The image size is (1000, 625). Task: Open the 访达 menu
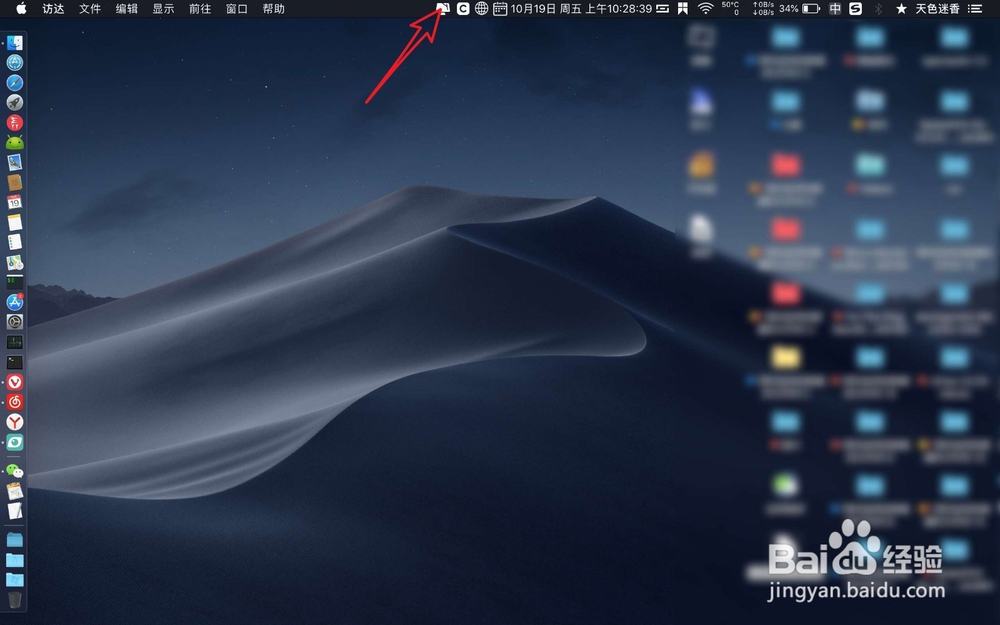pyautogui.click(x=54, y=8)
